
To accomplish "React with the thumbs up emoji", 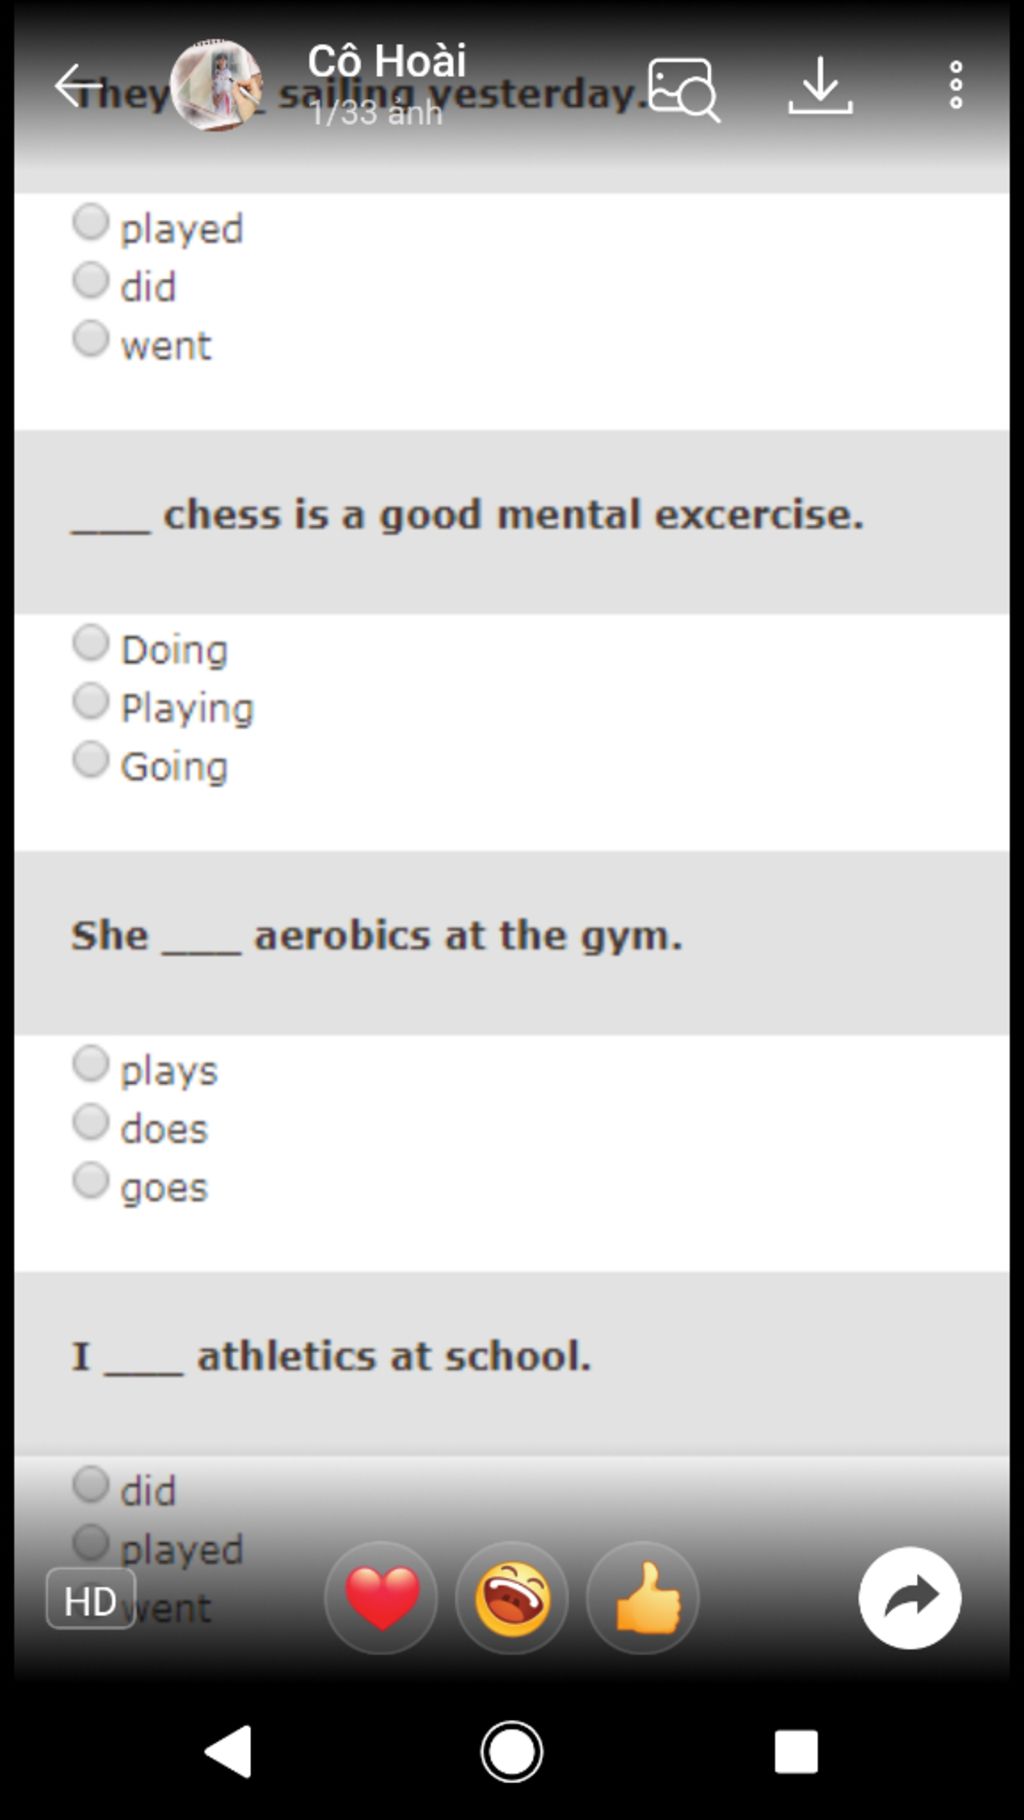I will 643,1598.
